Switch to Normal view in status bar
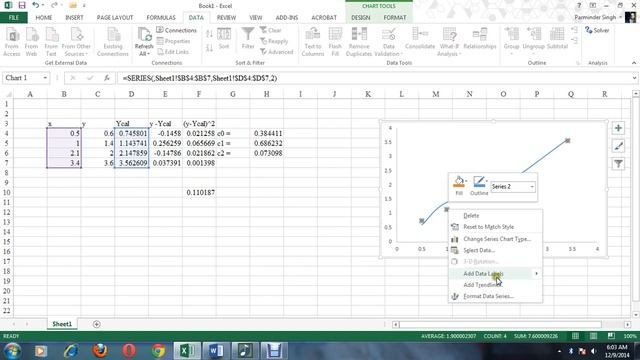640x360 pixels. (x=575, y=336)
